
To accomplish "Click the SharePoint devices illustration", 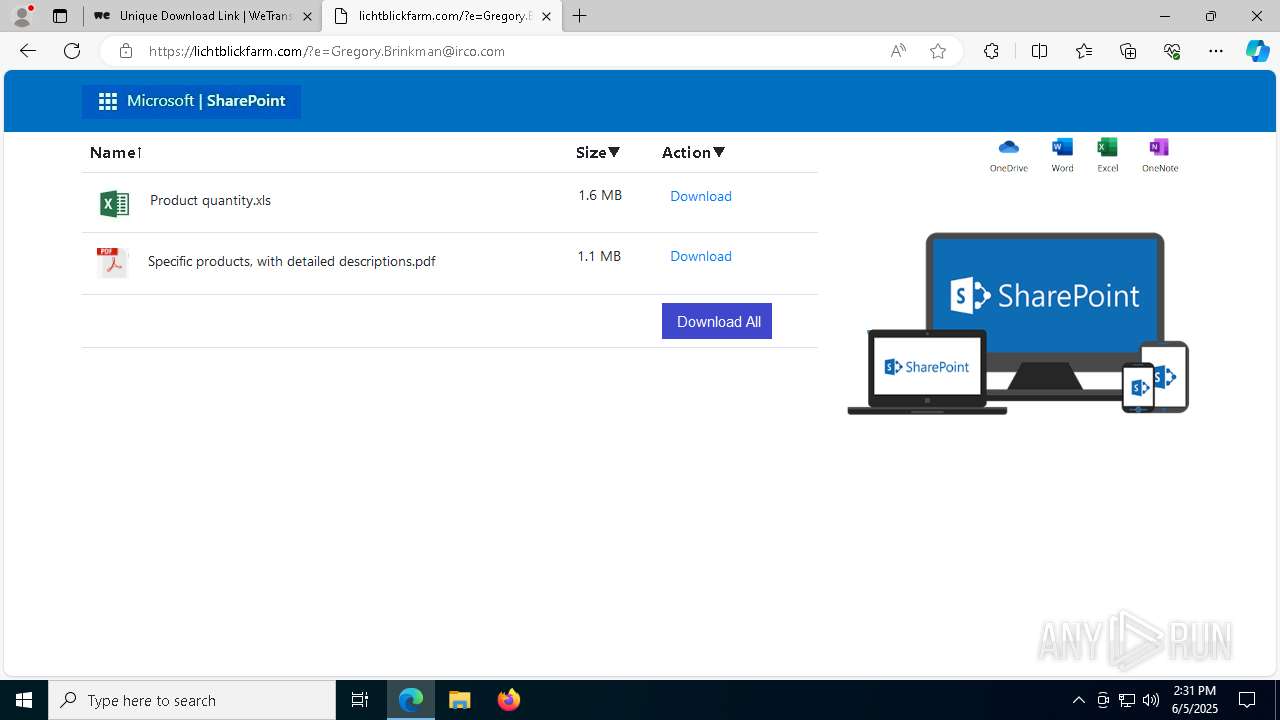I will coord(1018,323).
